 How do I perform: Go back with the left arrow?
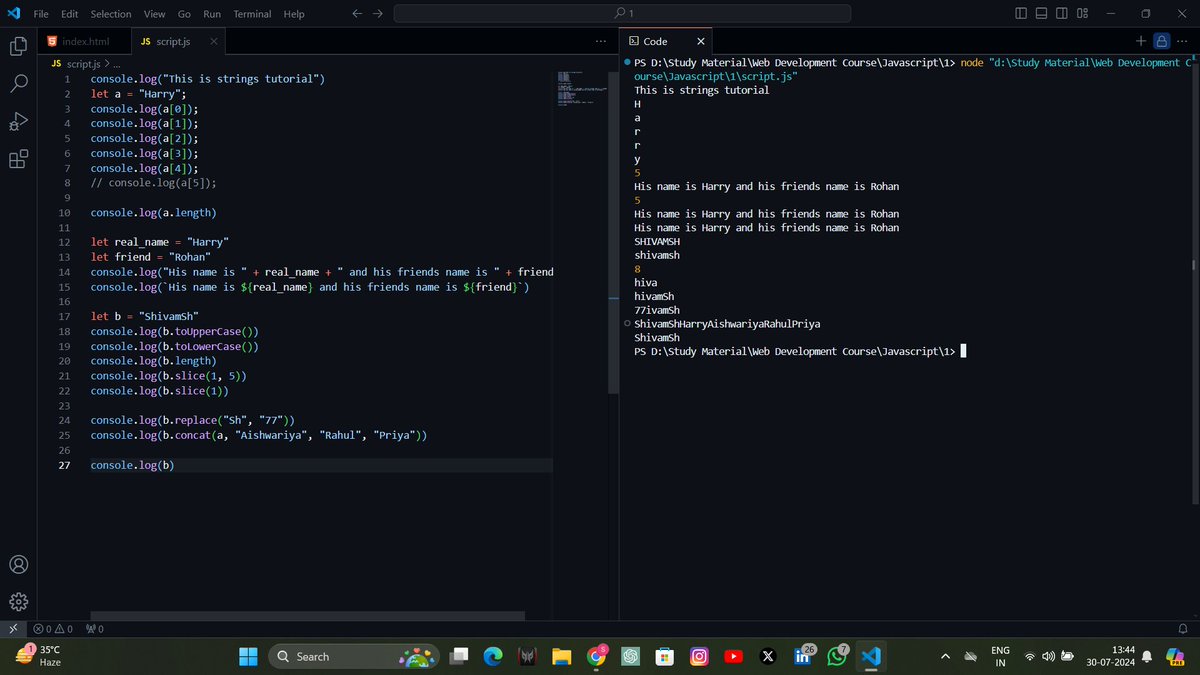[x=358, y=14]
